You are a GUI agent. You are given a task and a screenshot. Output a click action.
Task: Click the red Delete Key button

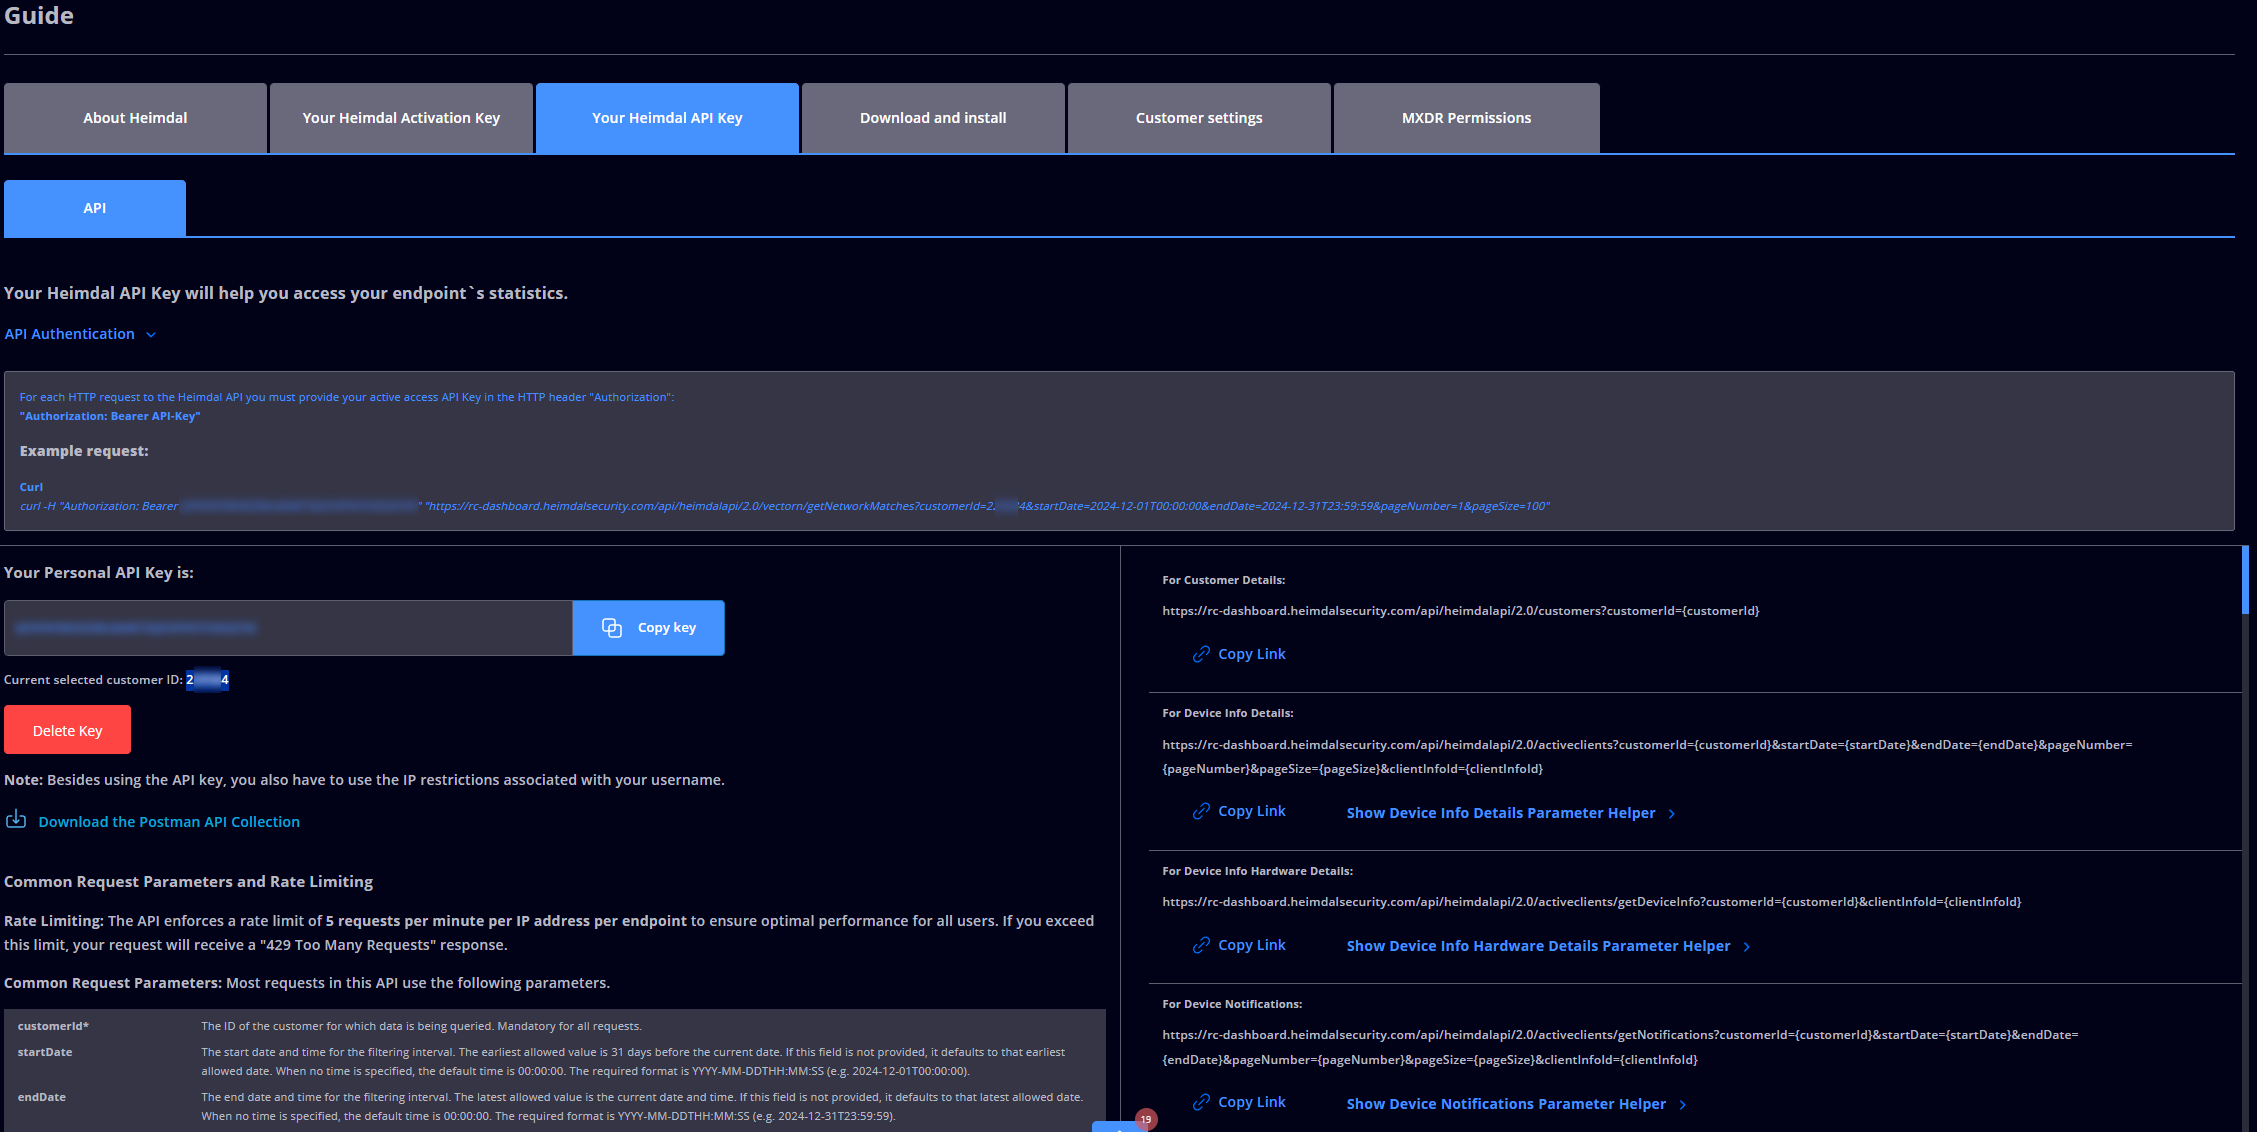67,730
